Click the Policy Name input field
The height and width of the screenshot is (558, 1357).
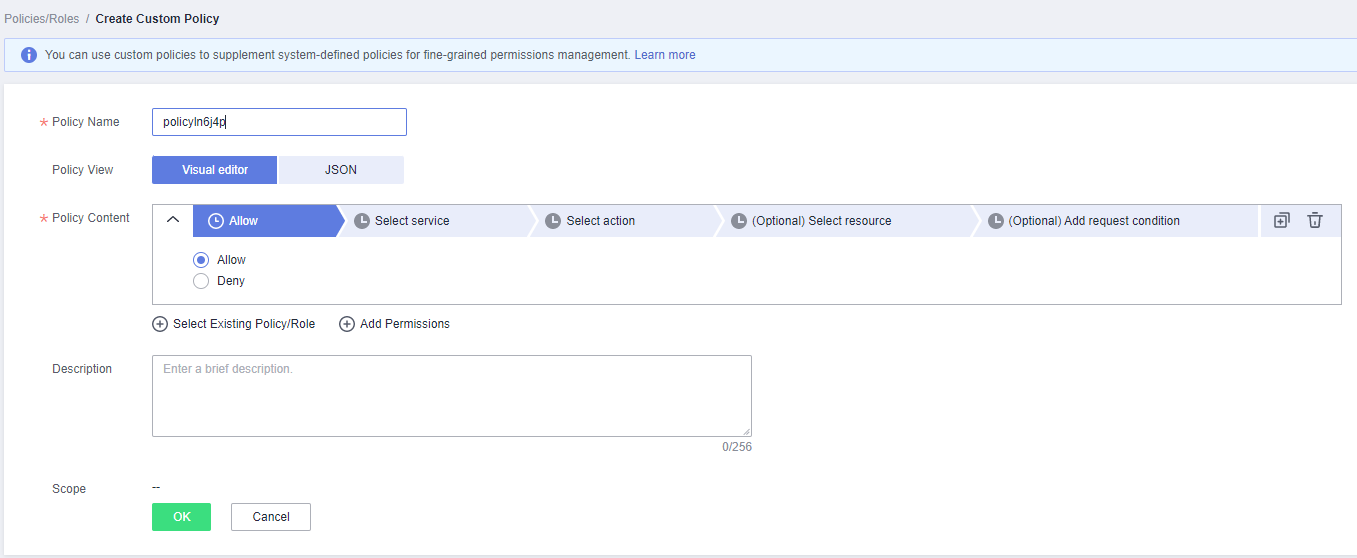click(x=279, y=122)
